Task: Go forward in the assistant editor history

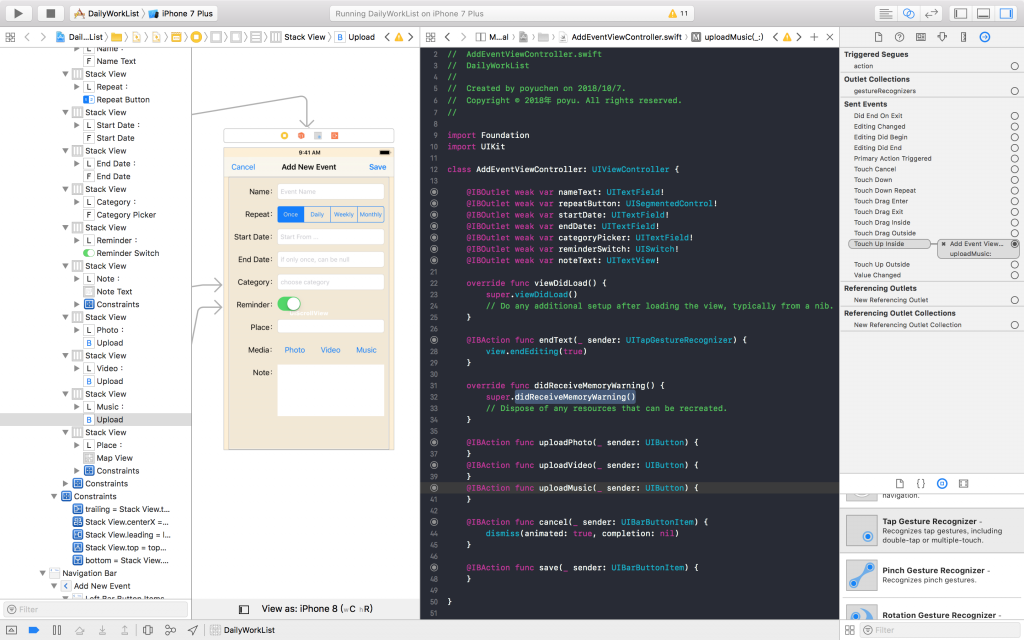Action: pos(463,37)
